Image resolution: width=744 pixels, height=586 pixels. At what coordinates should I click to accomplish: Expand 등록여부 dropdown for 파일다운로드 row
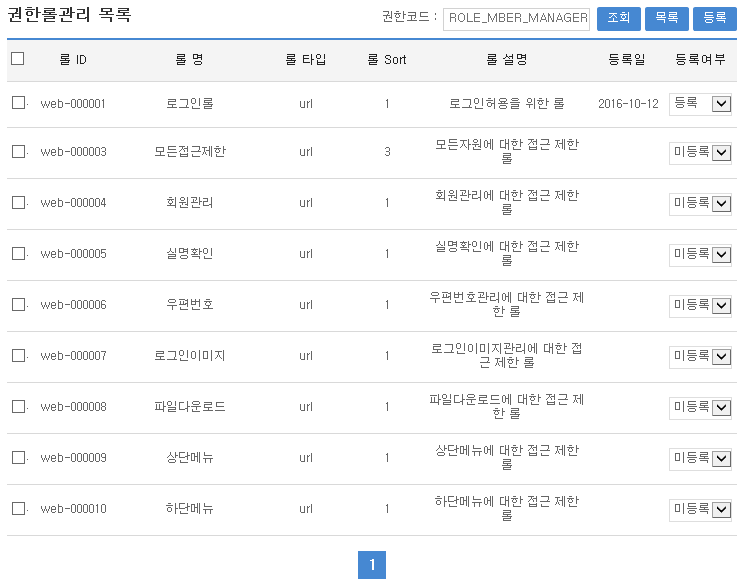tap(701, 408)
